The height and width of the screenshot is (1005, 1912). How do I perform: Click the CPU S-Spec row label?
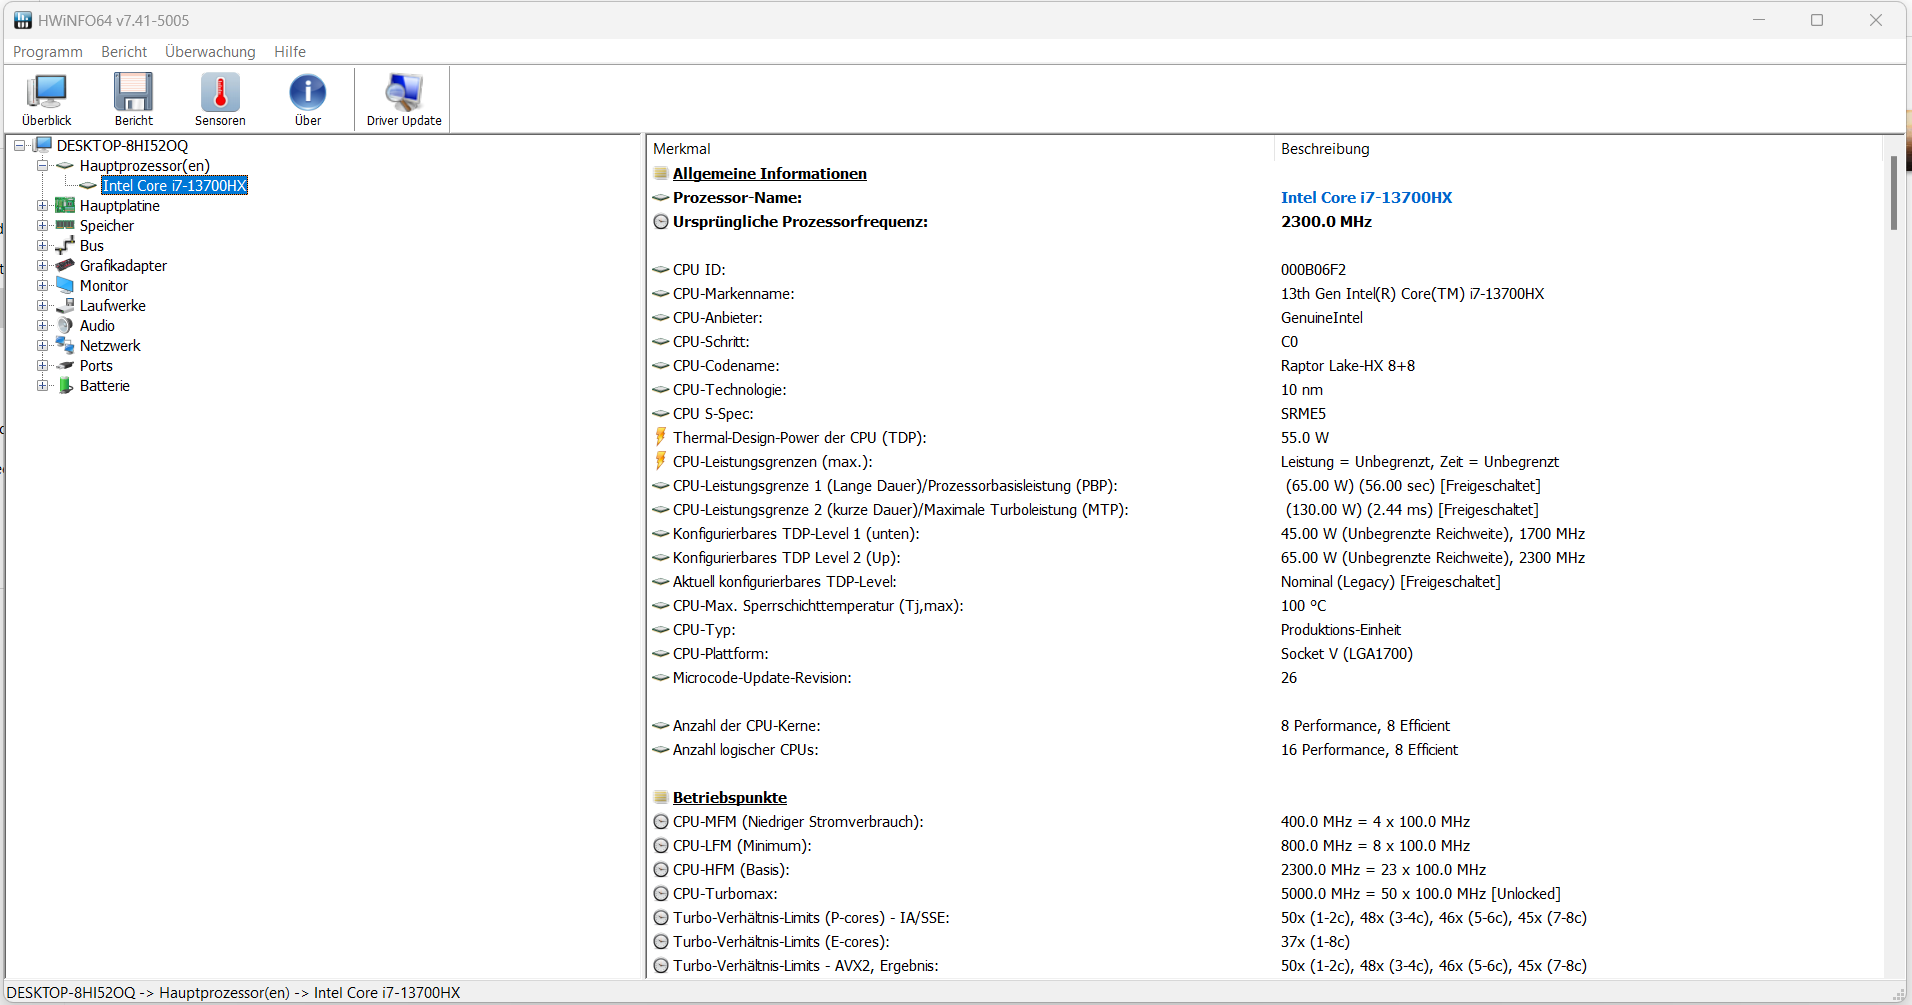click(x=713, y=414)
